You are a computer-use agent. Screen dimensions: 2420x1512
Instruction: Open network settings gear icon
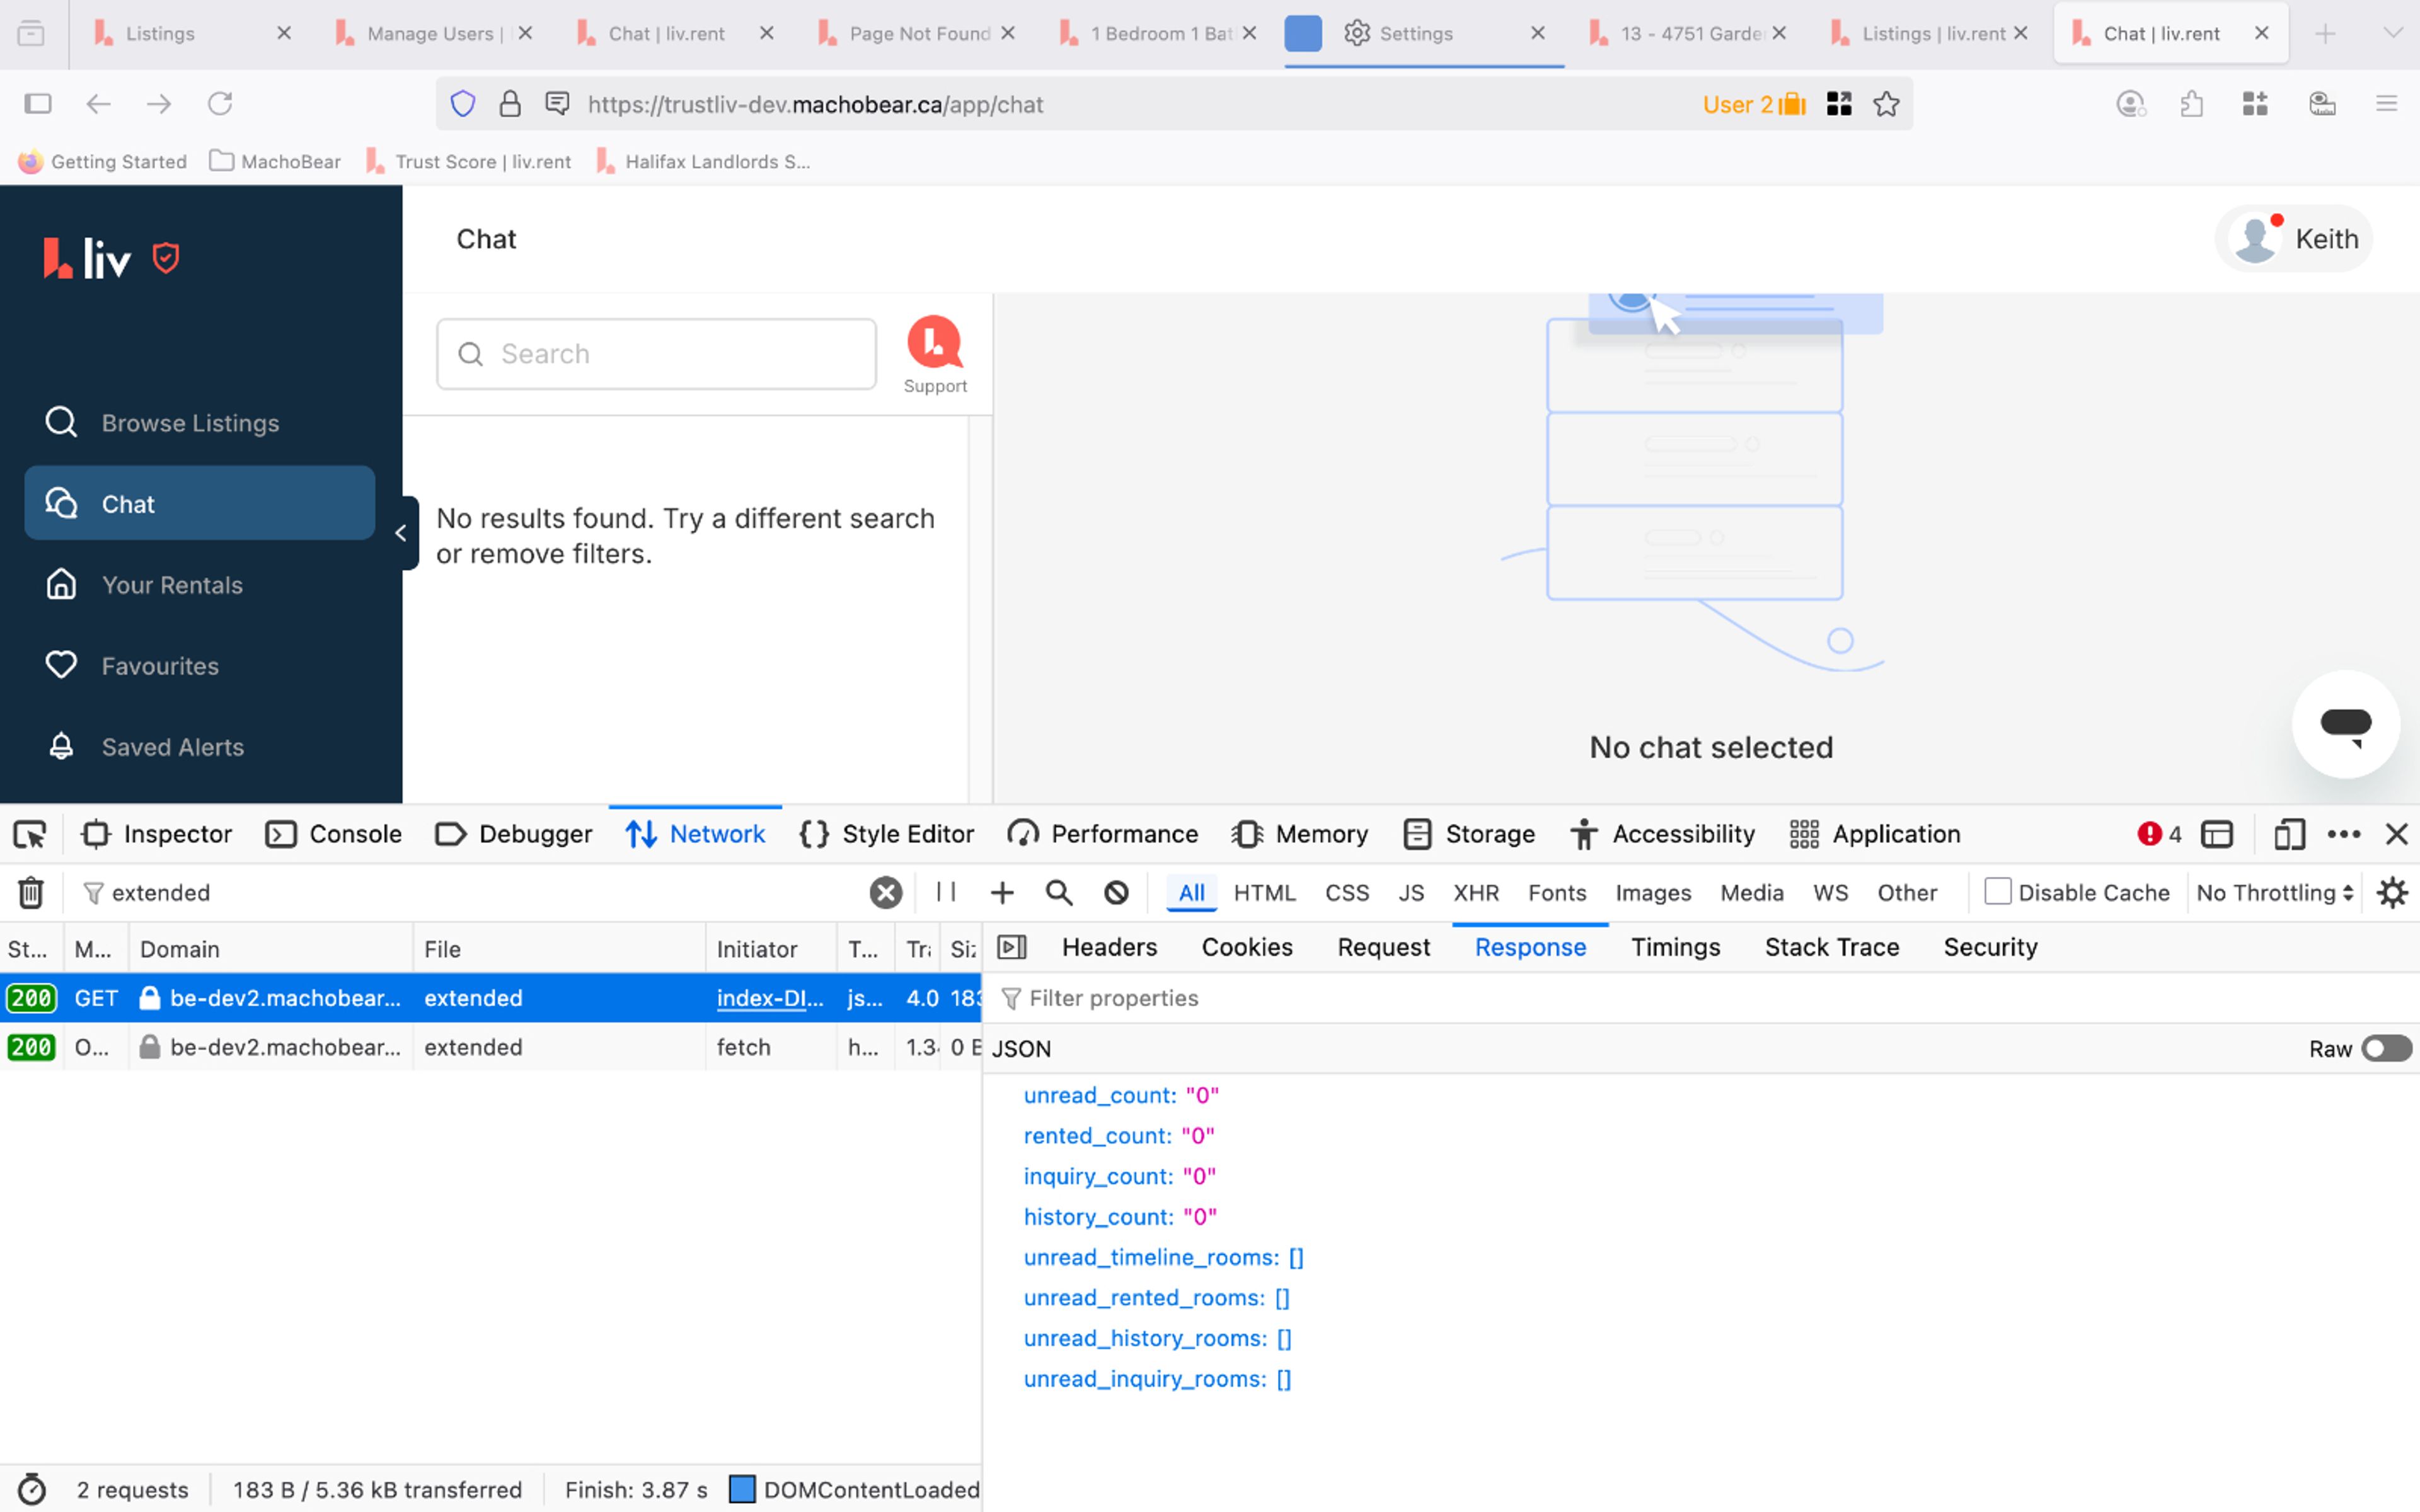(2392, 892)
